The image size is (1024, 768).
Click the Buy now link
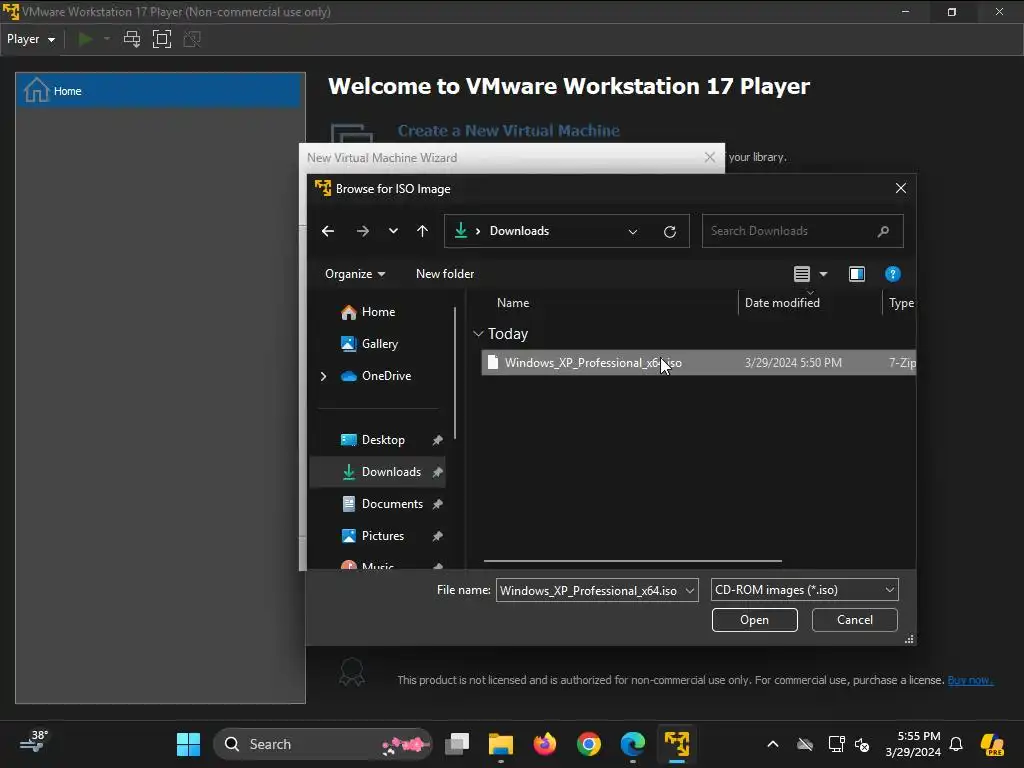970,680
